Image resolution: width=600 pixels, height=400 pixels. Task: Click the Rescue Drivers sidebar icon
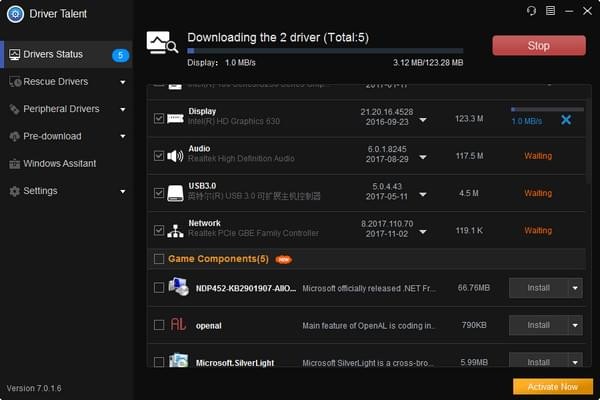click(x=15, y=82)
